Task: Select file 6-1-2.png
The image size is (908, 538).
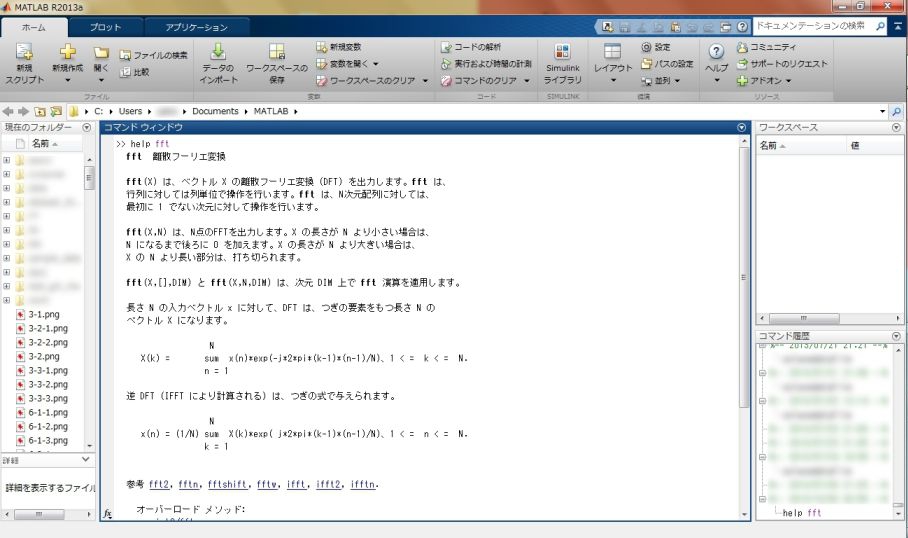Action: [48, 426]
